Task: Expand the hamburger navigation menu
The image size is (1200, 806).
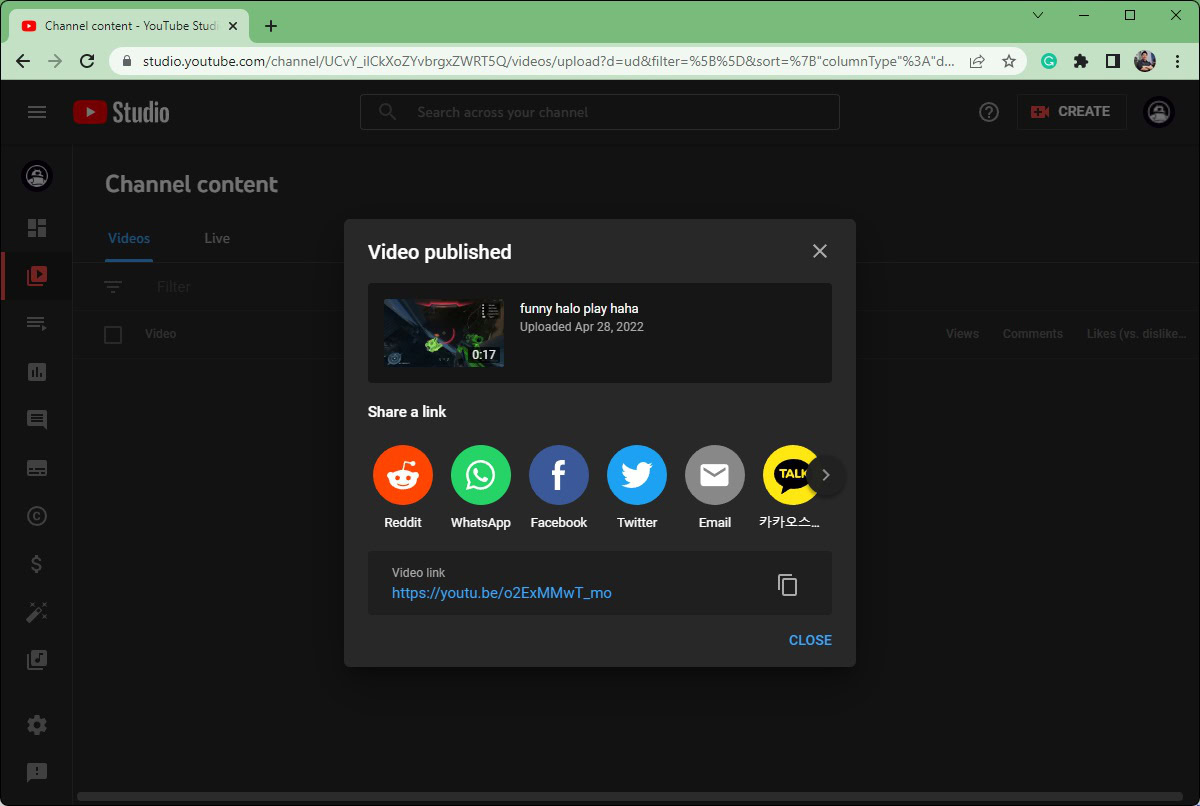Action: tap(37, 112)
